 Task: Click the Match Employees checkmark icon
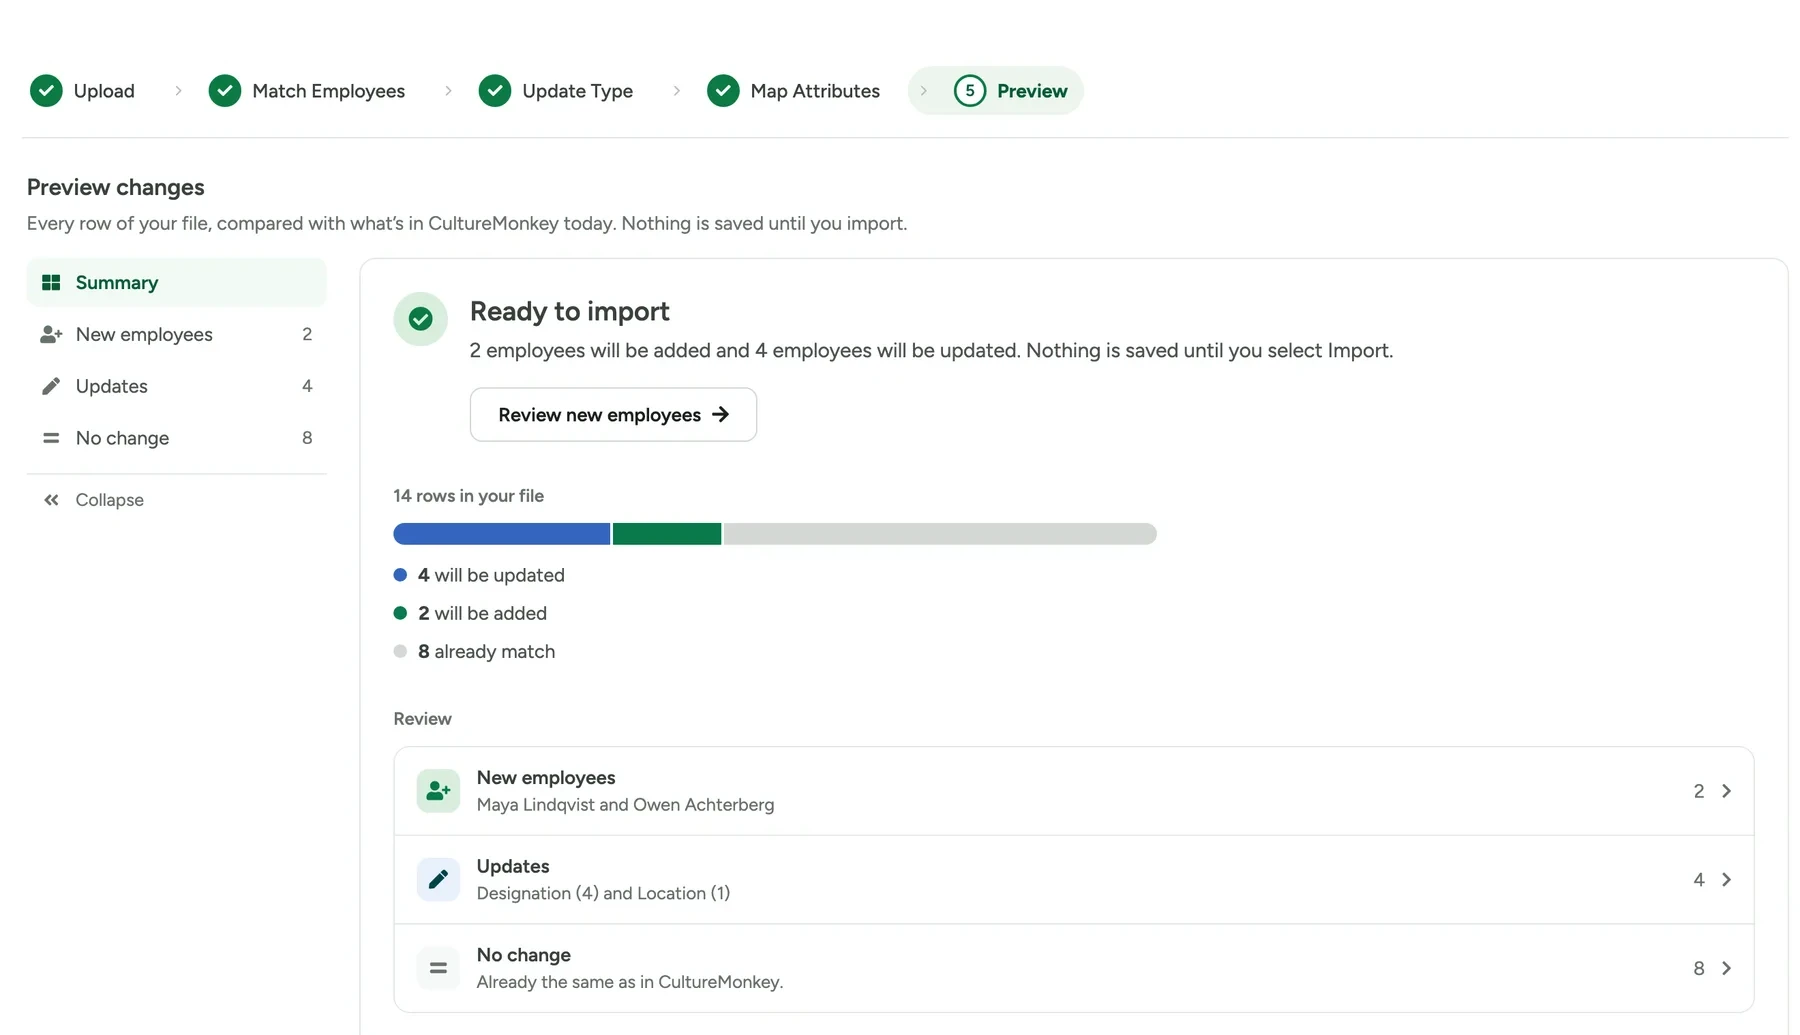pyautogui.click(x=225, y=91)
